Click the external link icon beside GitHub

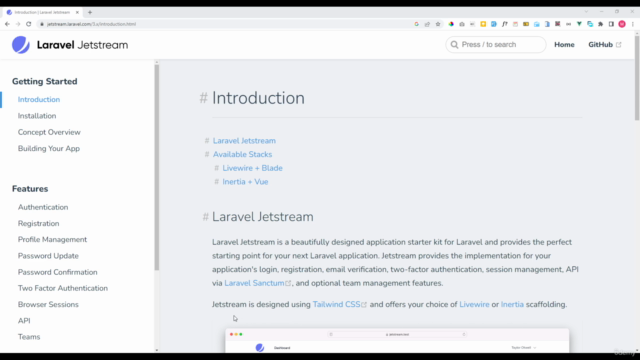click(x=619, y=44)
